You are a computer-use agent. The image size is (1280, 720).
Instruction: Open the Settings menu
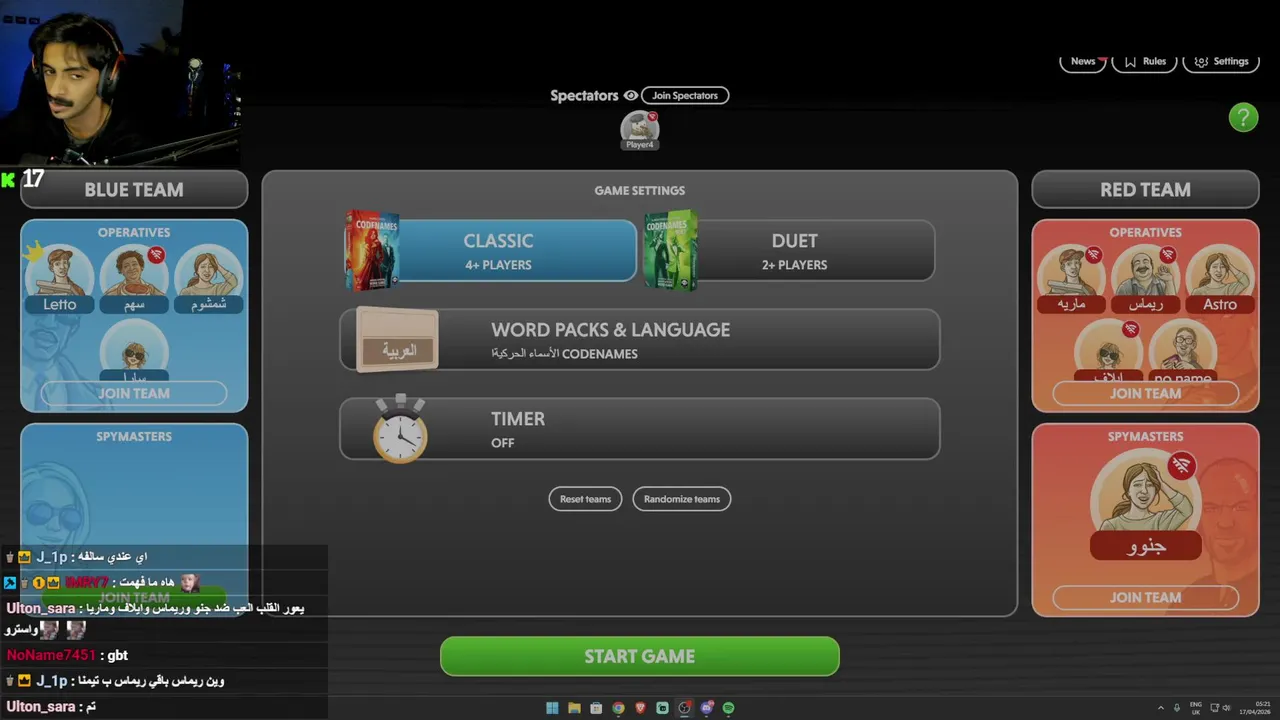1221,62
